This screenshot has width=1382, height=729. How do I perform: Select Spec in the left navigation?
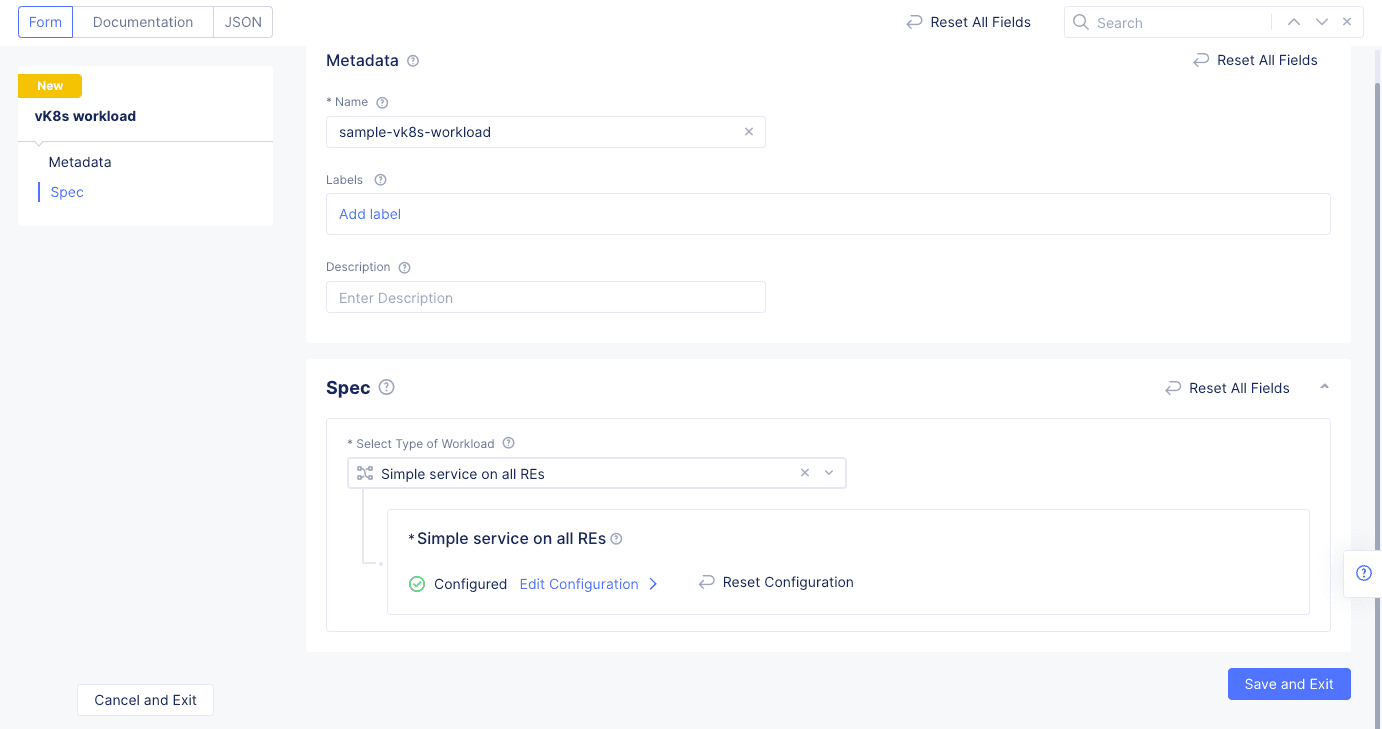click(x=67, y=192)
